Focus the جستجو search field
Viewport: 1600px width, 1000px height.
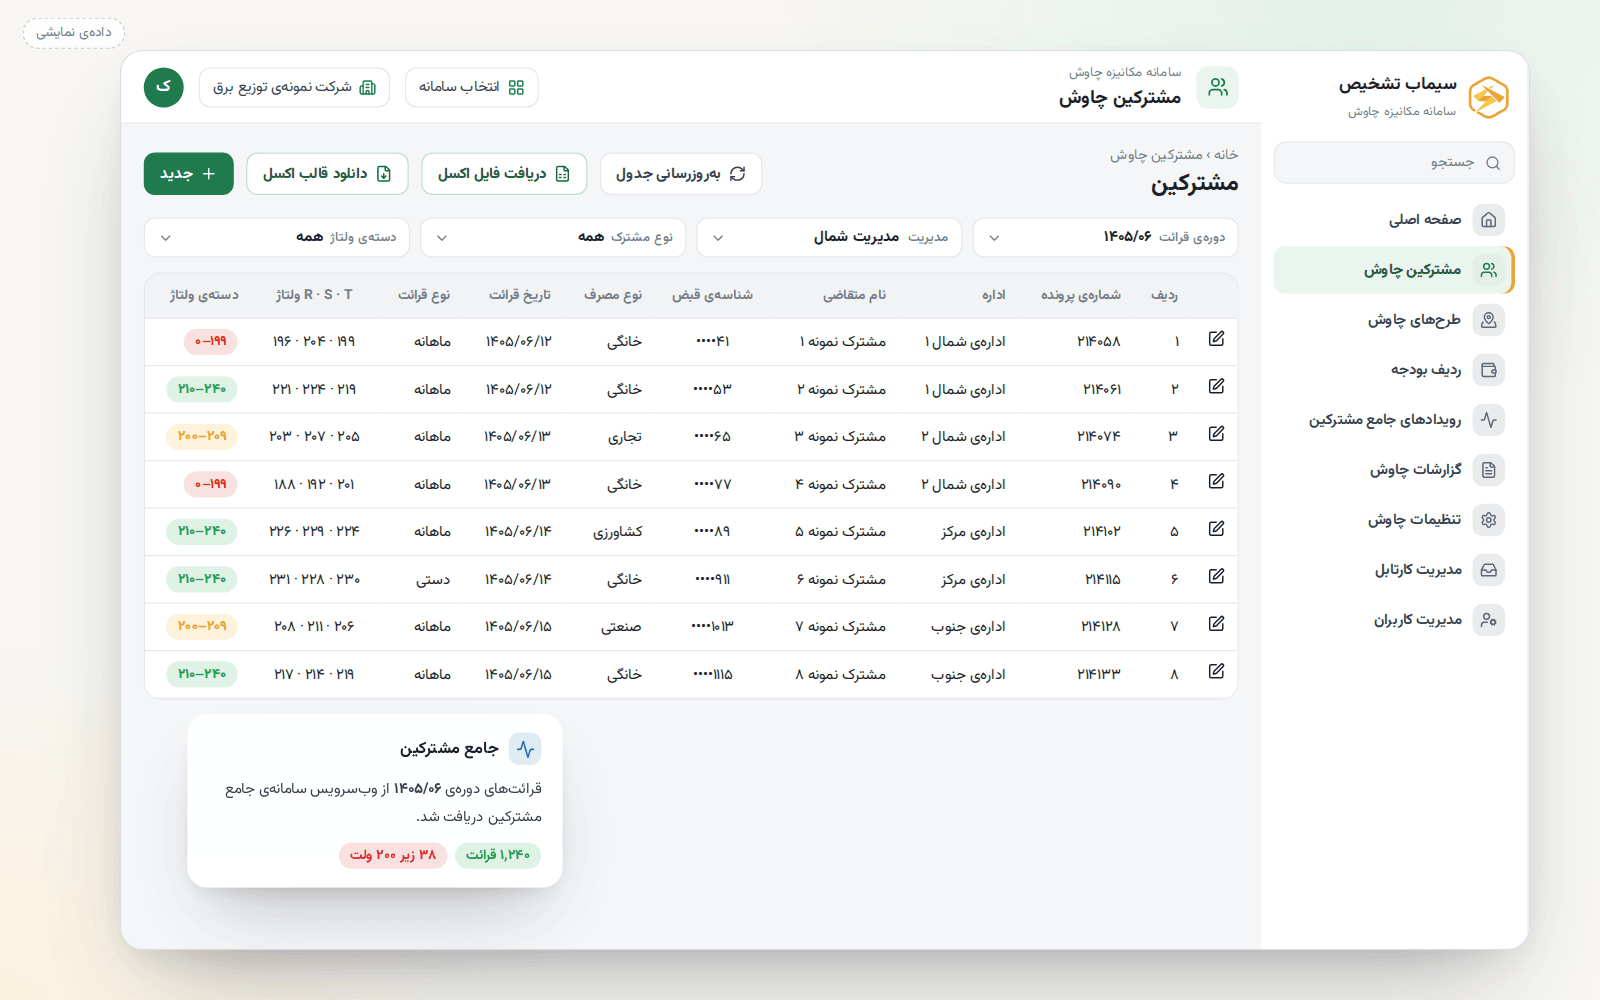click(1394, 163)
